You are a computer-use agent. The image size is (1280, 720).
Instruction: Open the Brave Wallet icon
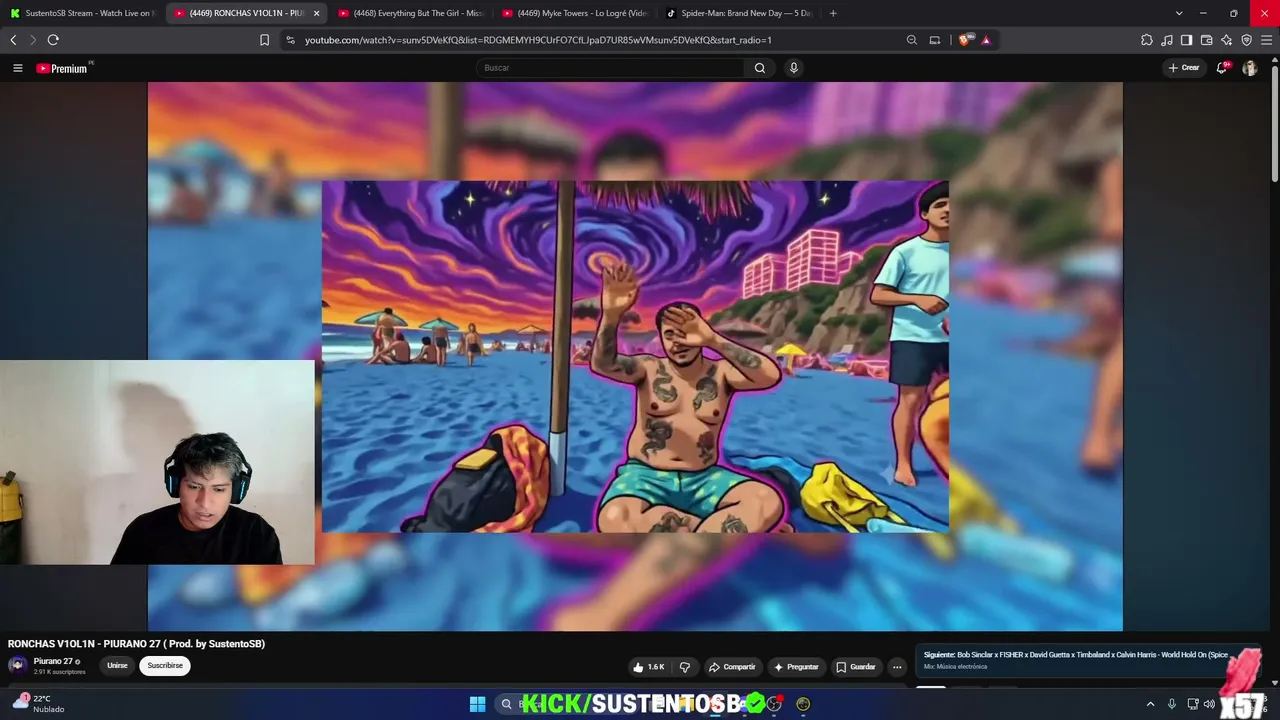tap(1207, 40)
